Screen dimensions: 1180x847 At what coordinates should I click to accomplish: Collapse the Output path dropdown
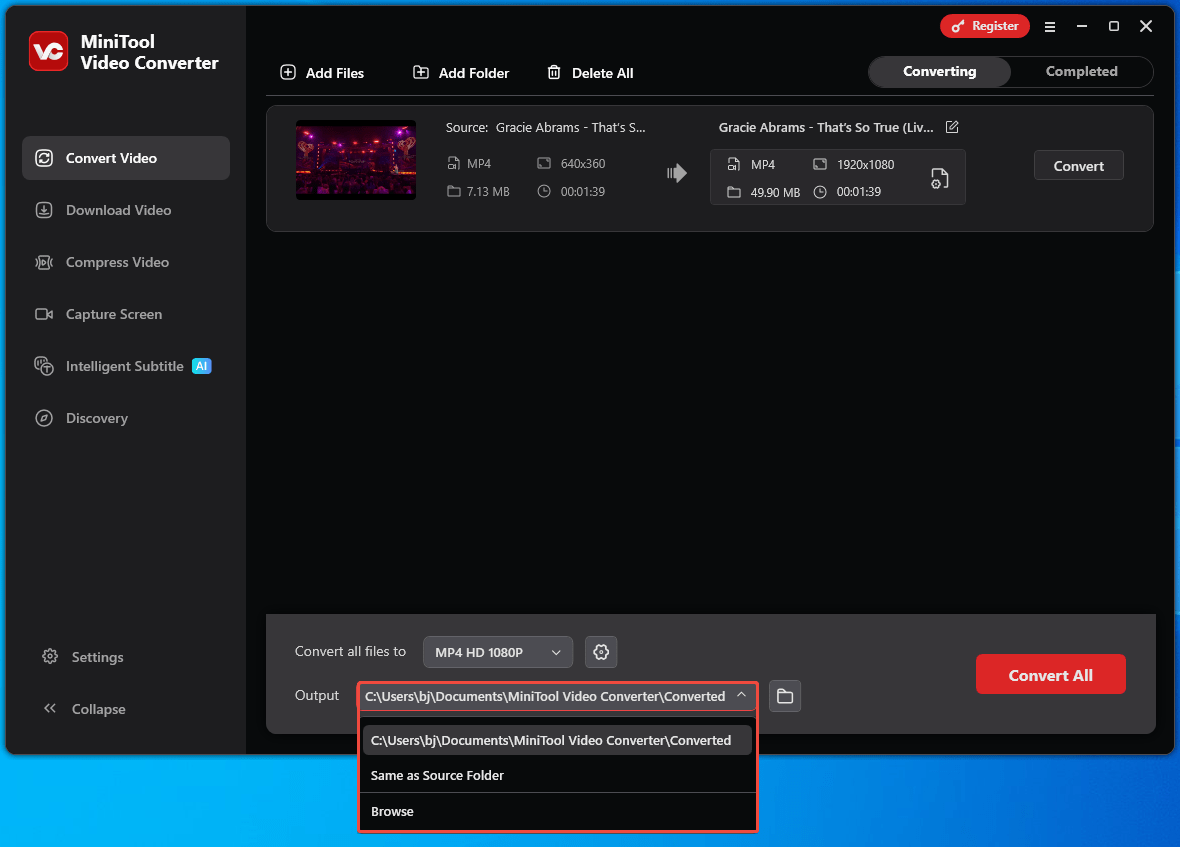coord(741,696)
